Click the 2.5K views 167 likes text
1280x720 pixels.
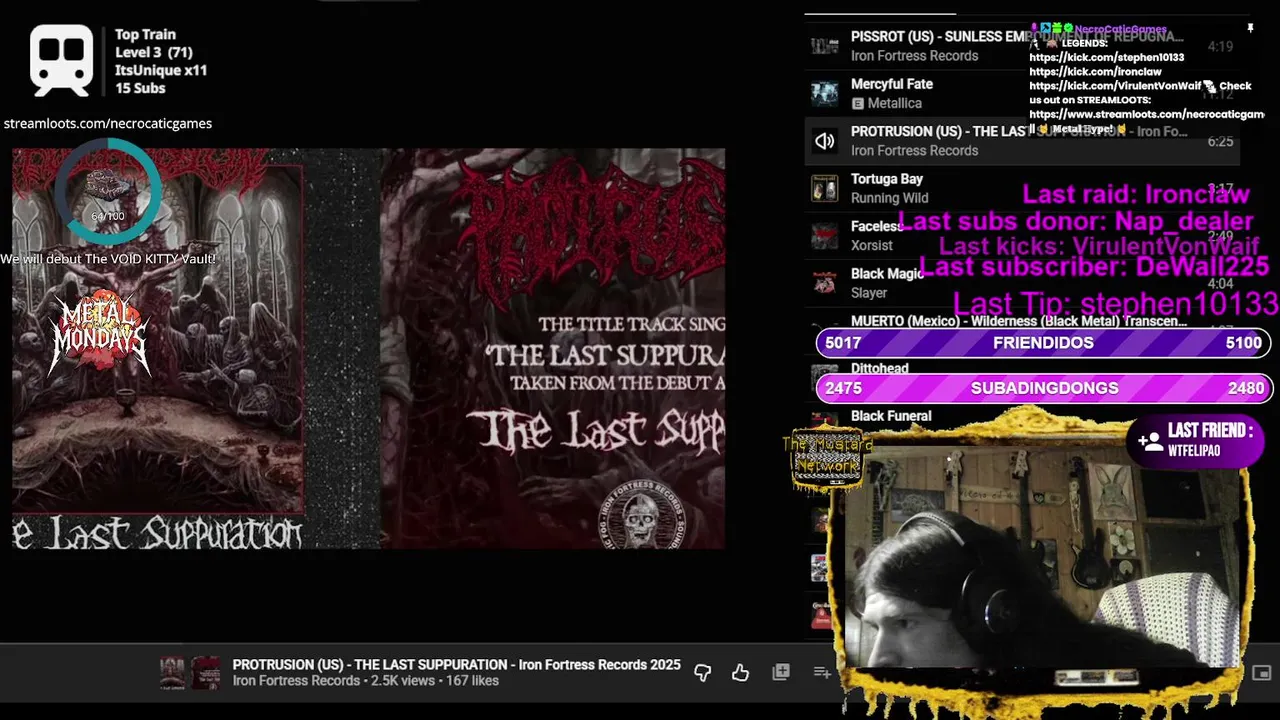pyautogui.click(x=435, y=681)
